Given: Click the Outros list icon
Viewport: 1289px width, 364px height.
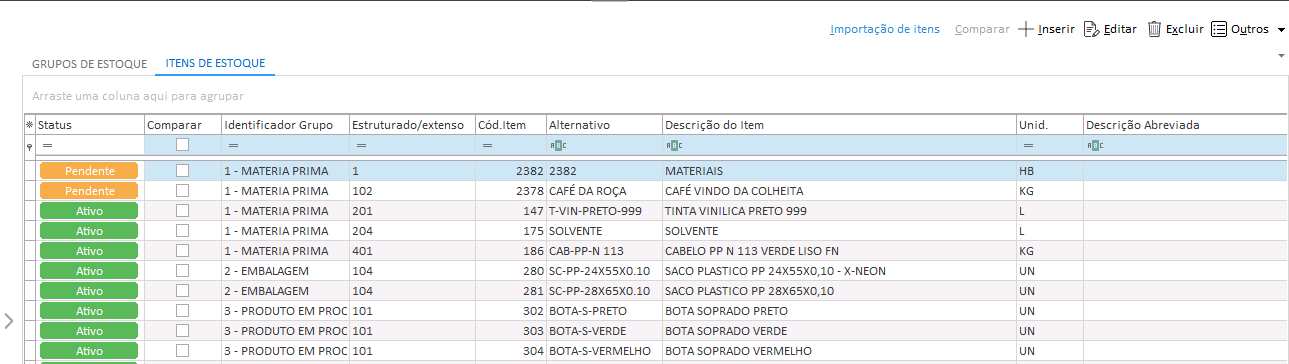Looking at the screenshot, I should pos(1219,29).
